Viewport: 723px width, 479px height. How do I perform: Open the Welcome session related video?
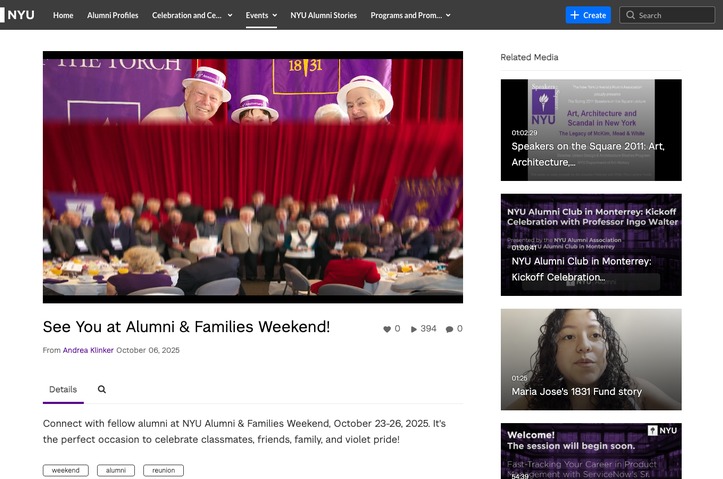point(591,451)
